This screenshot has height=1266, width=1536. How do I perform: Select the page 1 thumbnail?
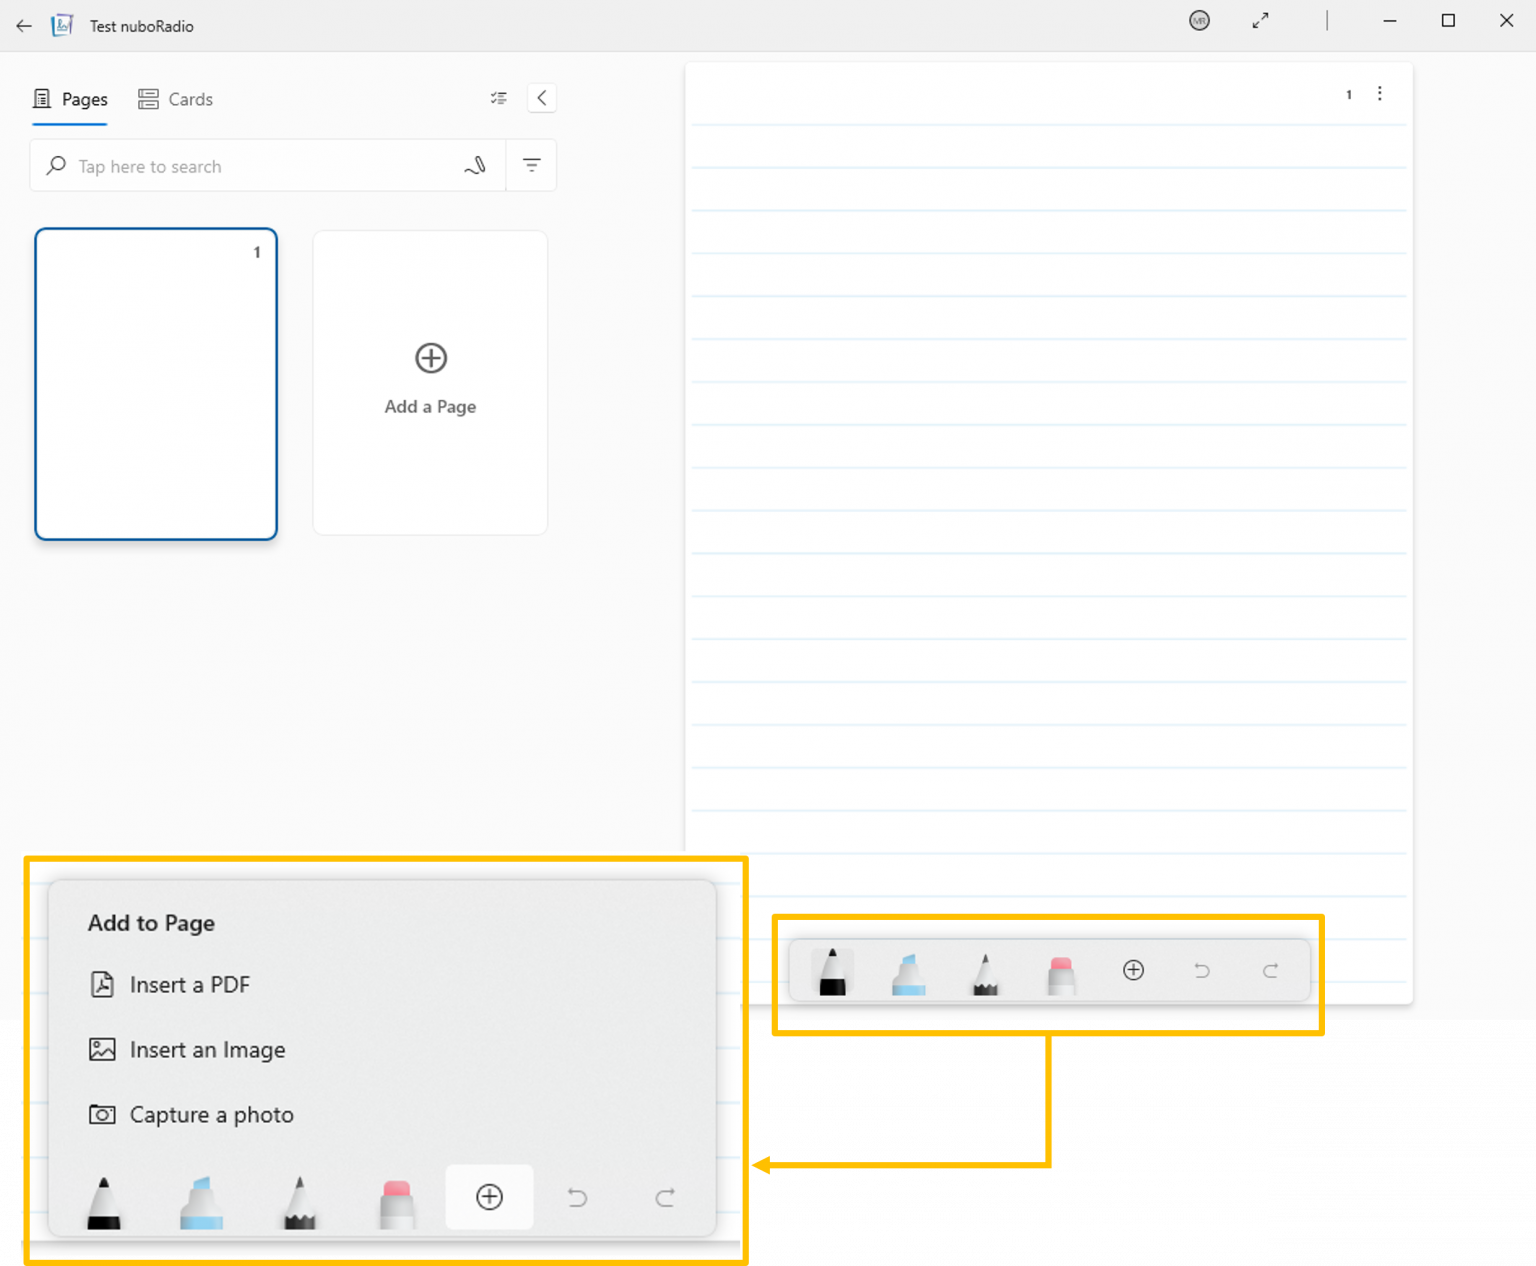pyautogui.click(x=155, y=384)
